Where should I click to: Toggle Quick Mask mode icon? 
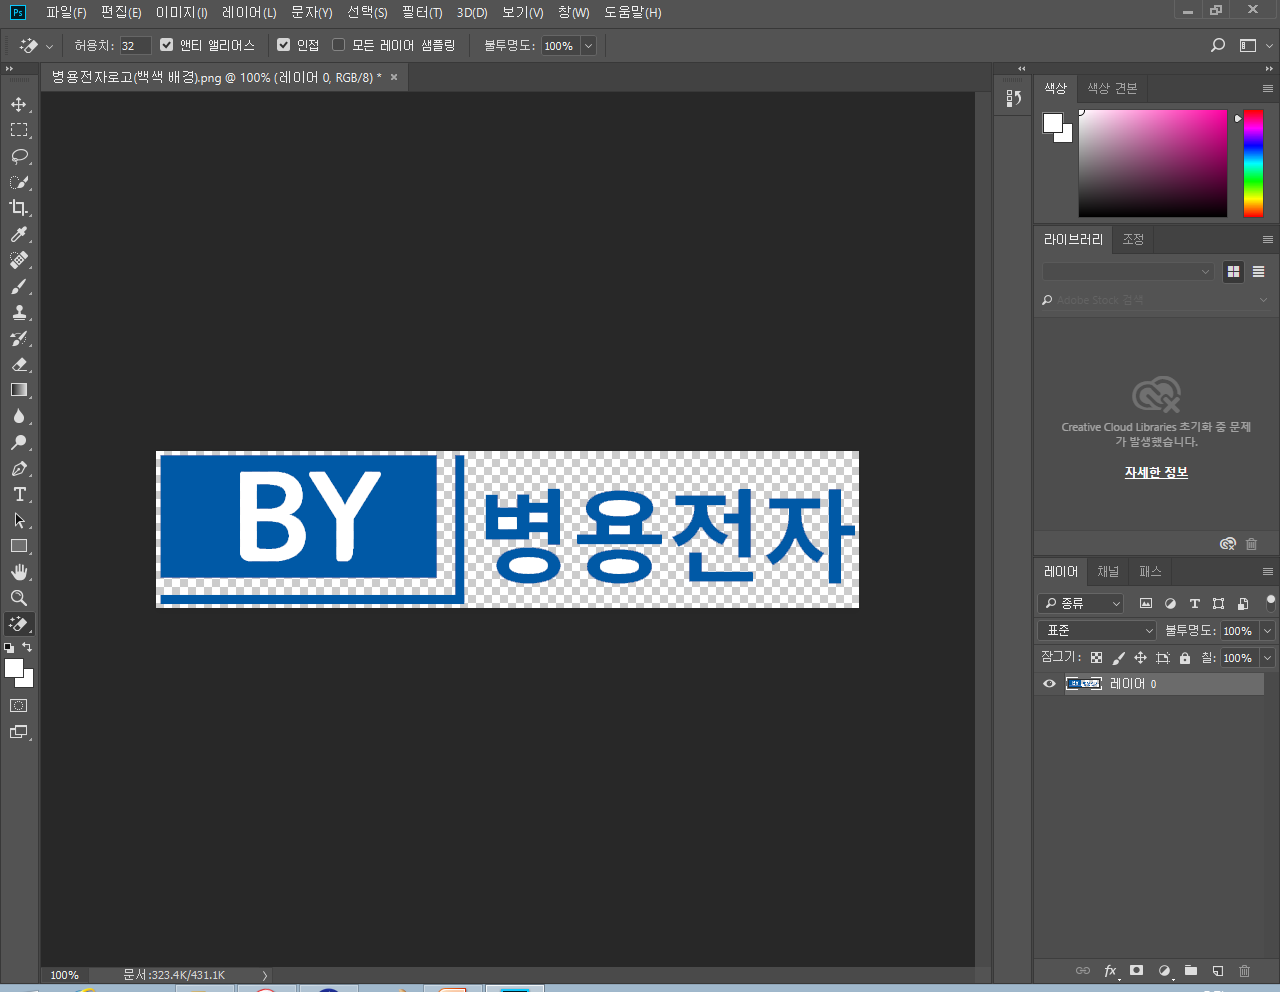point(19,705)
